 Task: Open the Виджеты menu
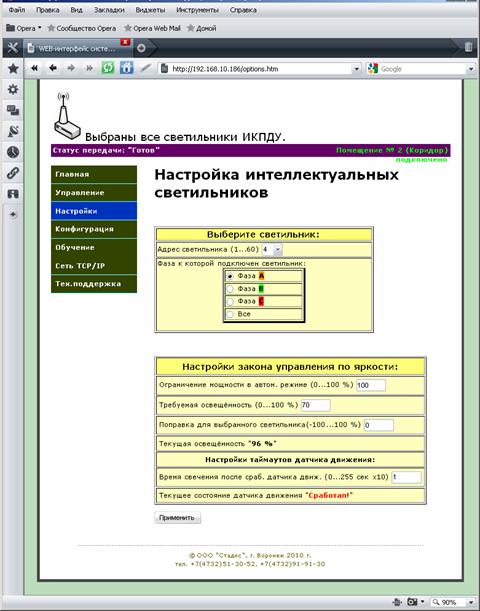click(150, 10)
